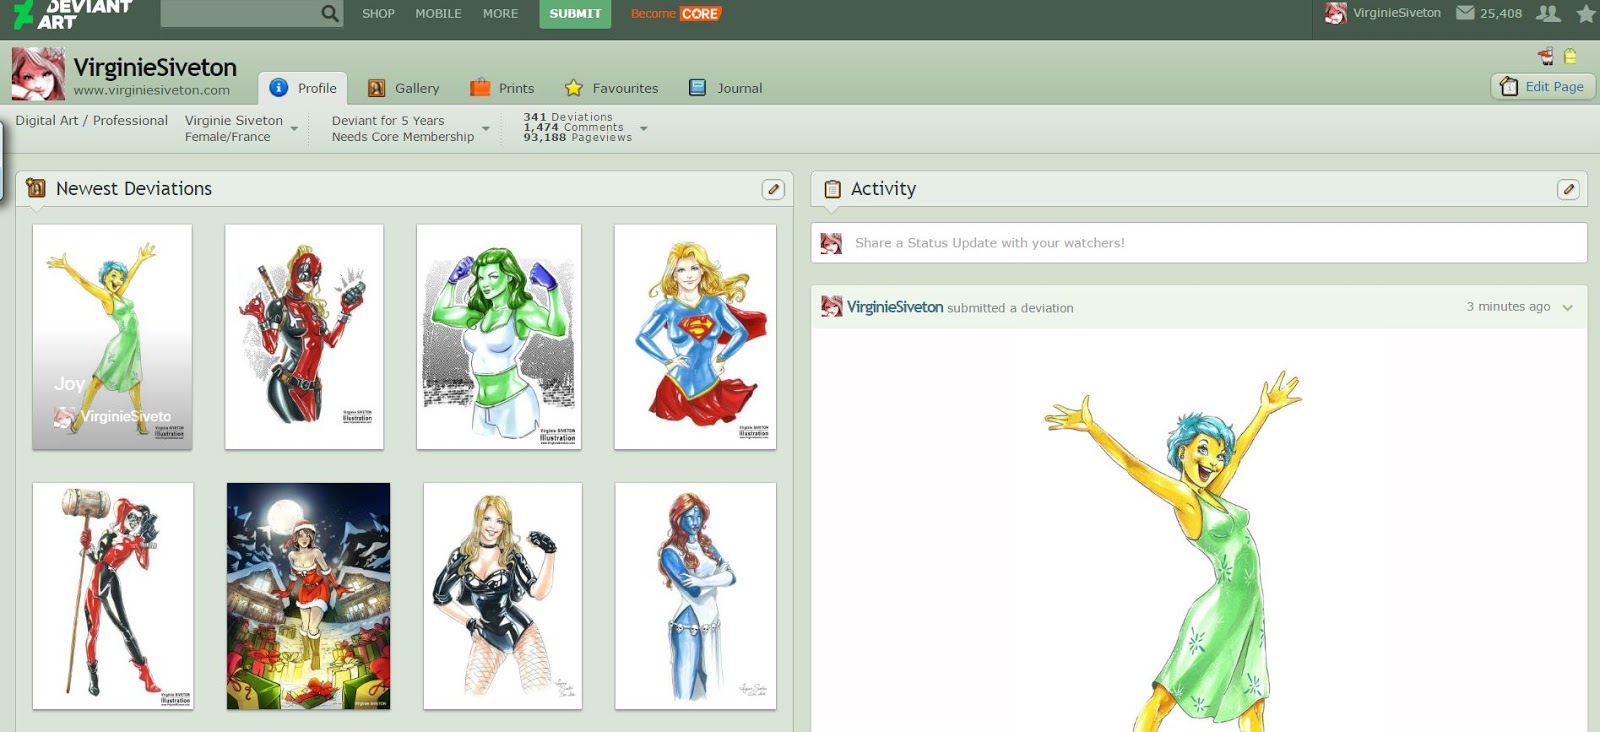Focus the top search input field
The image size is (1600, 732).
tap(240, 13)
